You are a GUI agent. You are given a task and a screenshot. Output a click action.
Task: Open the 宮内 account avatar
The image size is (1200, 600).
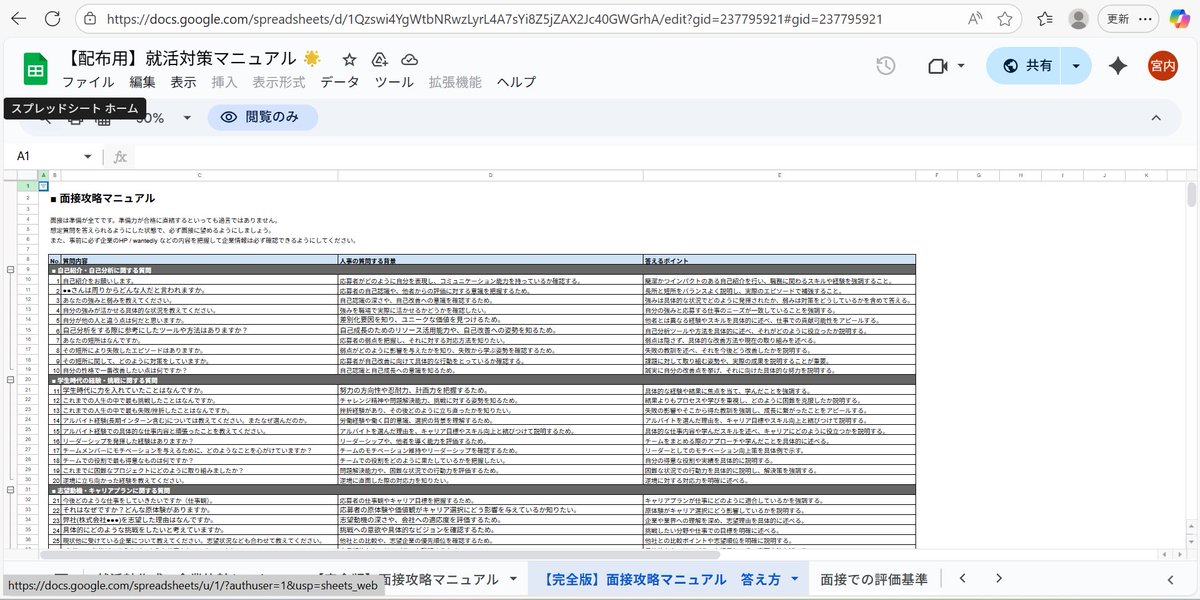coord(1163,65)
